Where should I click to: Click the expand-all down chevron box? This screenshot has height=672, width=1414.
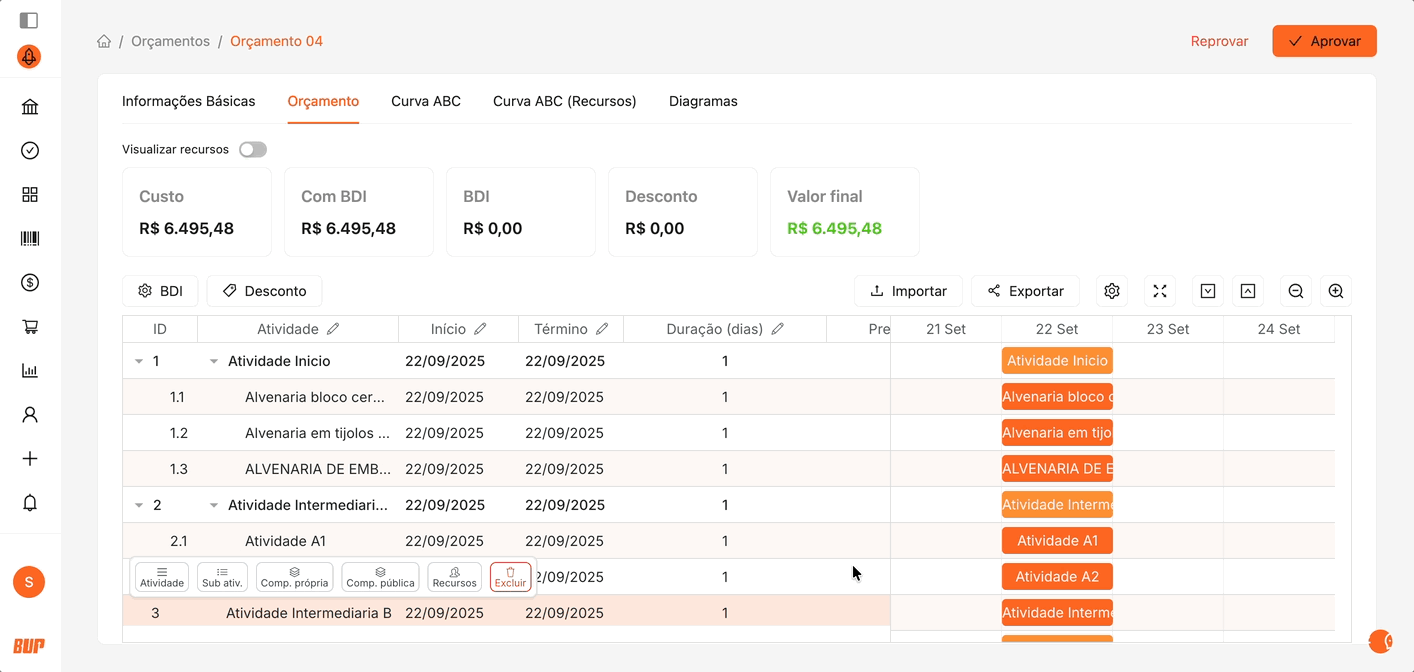(1208, 291)
